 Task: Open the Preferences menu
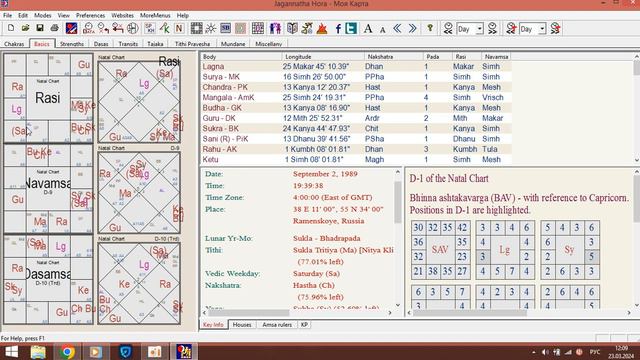90,15
